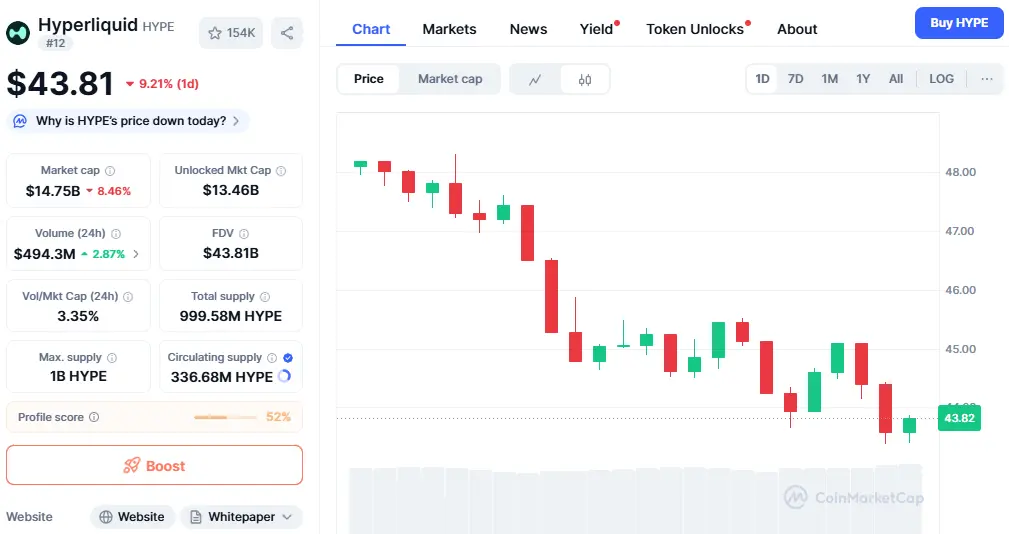Viewport: 1009px width, 534px height.
Task: Expand Volume (24h) details chevron
Action: pos(136,254)
